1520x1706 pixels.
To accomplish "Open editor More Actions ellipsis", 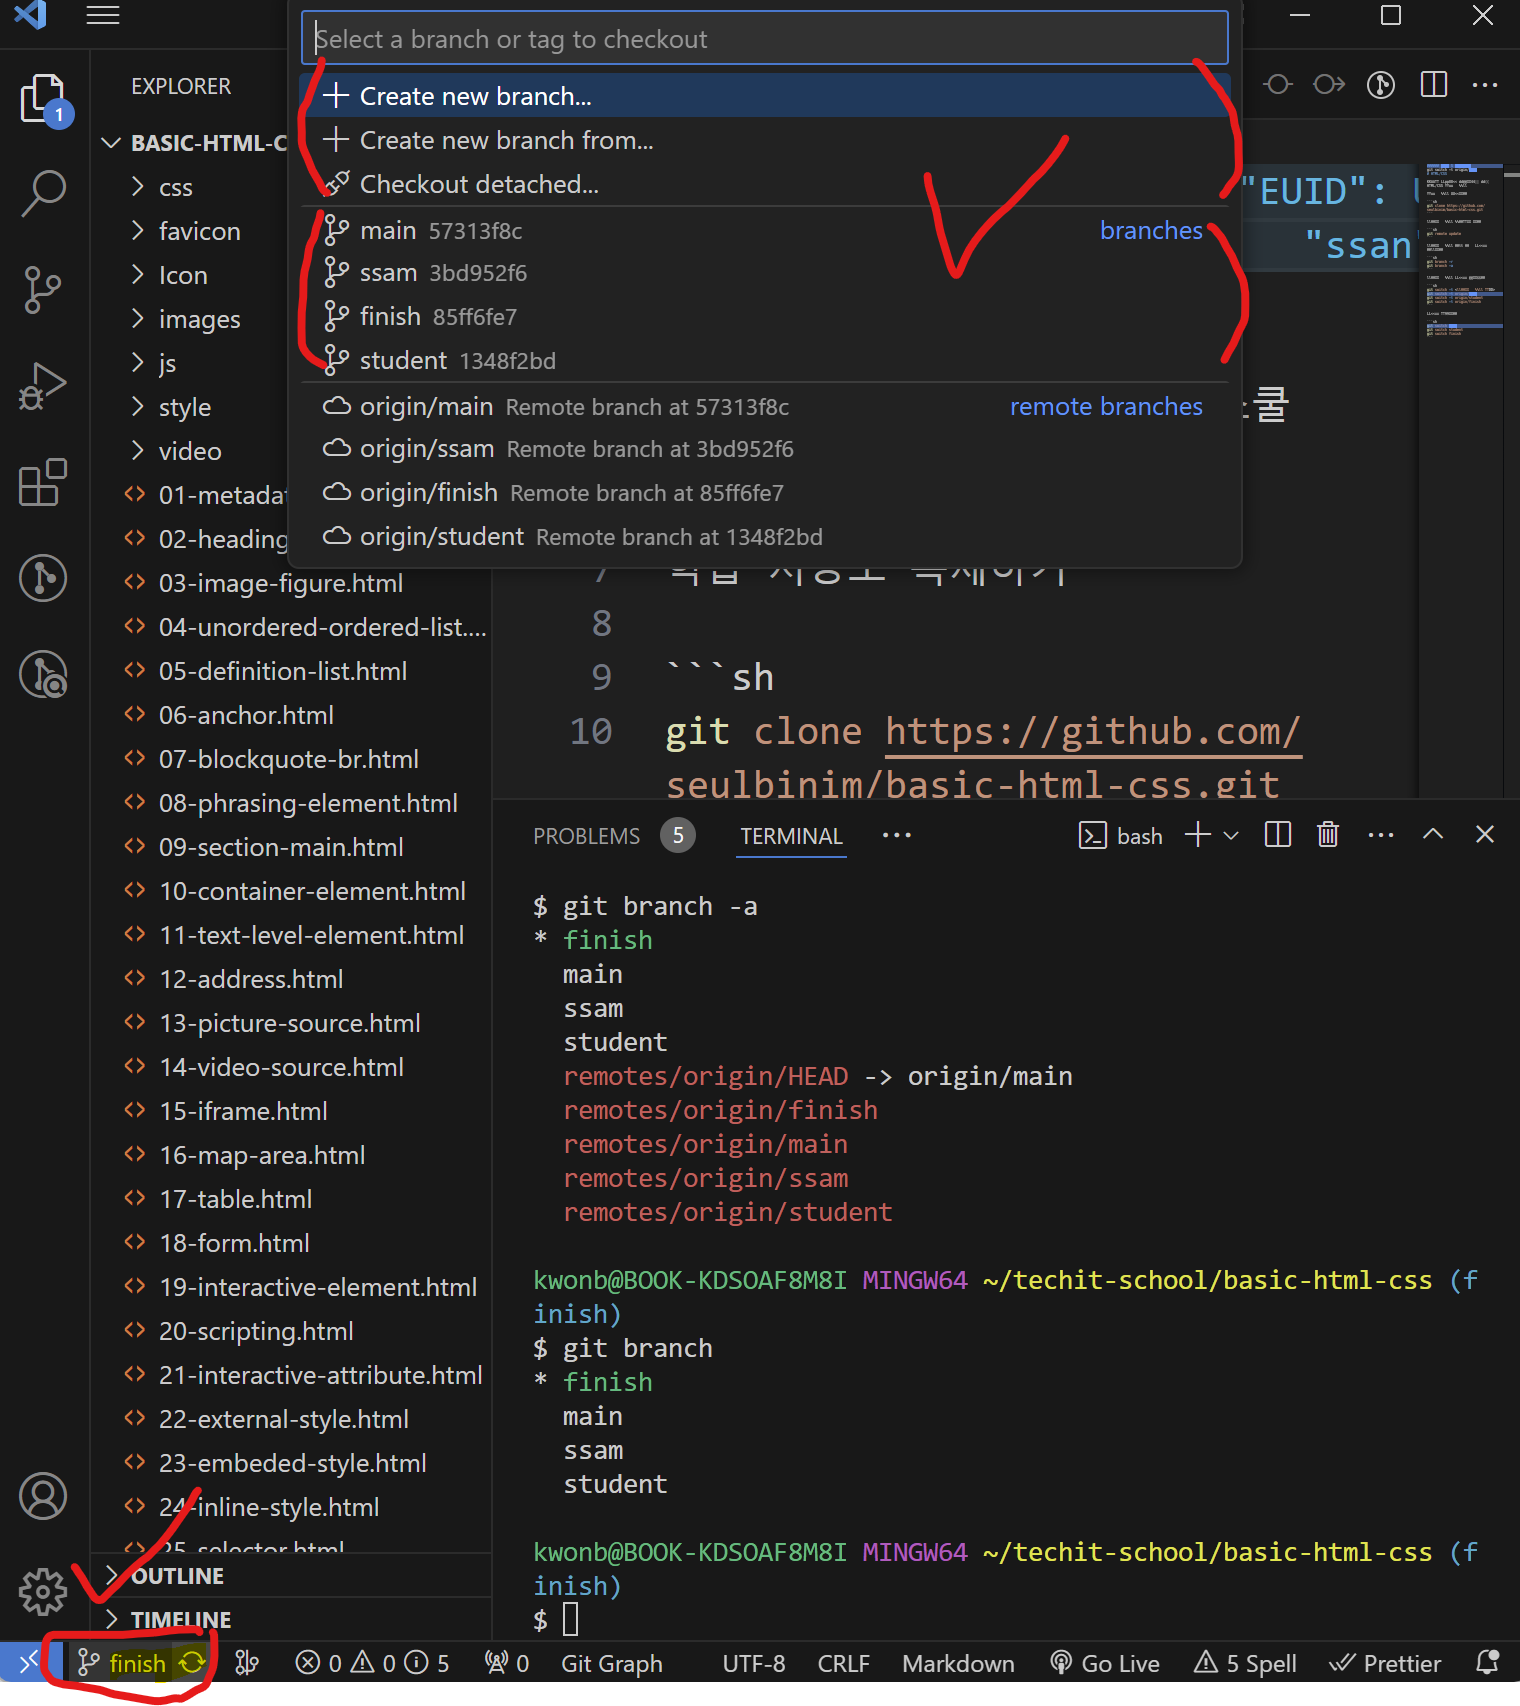I will coord(1485,85).
